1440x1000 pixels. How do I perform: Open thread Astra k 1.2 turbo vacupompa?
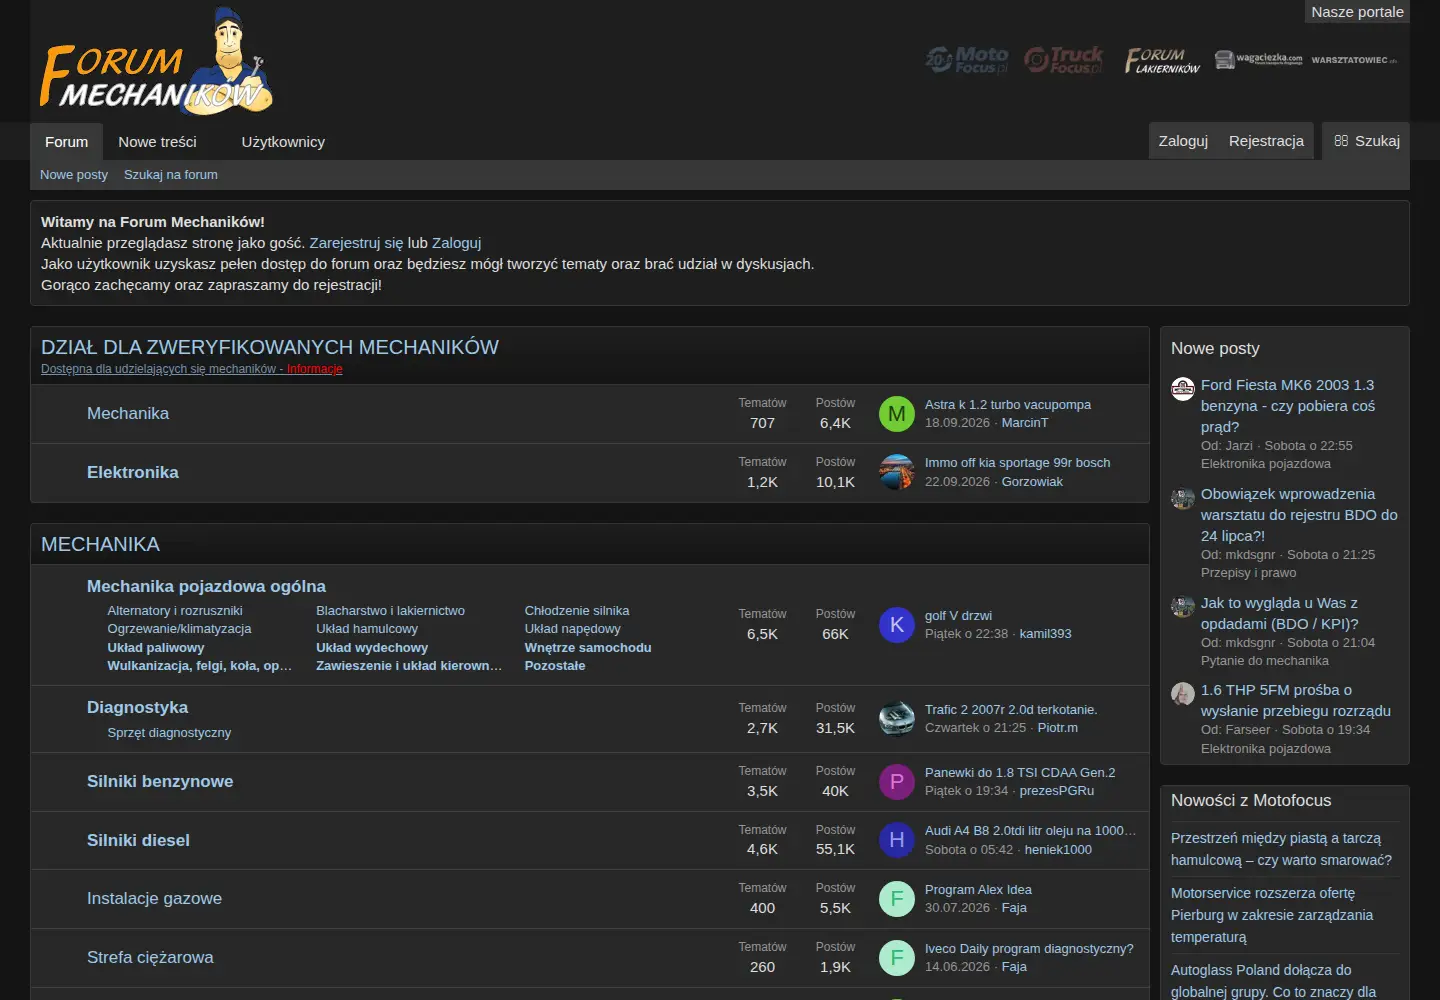[1008, 405]
